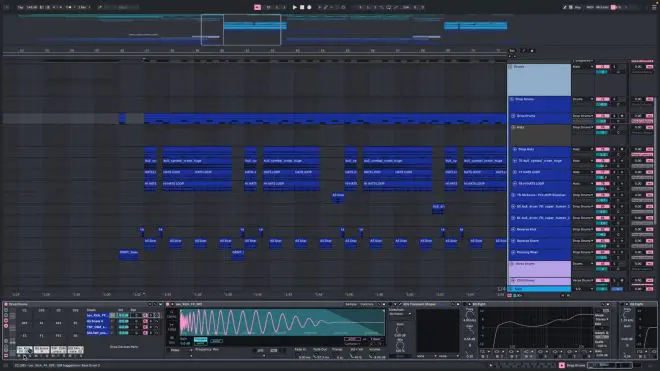Toggle the Hats track activator
Screen dimensions: 660x371
point(603,127)
